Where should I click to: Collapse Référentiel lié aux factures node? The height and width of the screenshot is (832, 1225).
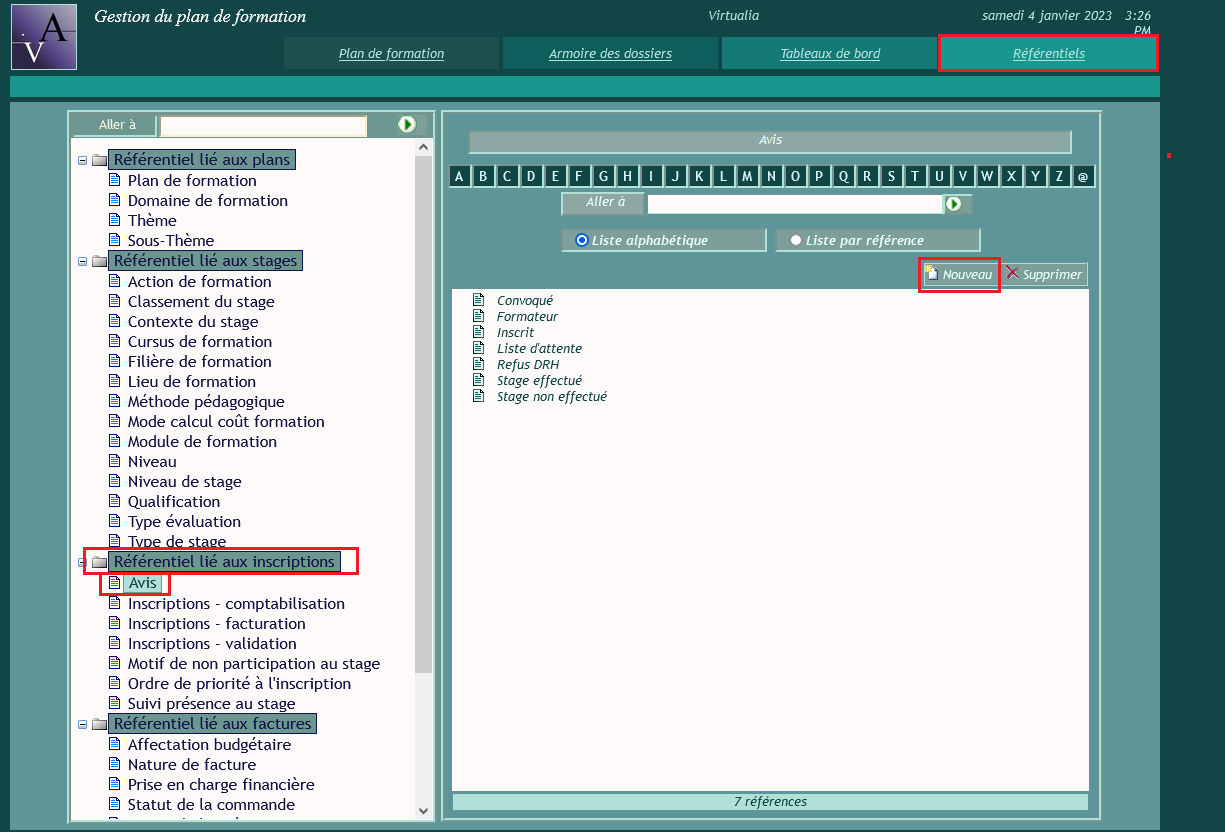83,724
